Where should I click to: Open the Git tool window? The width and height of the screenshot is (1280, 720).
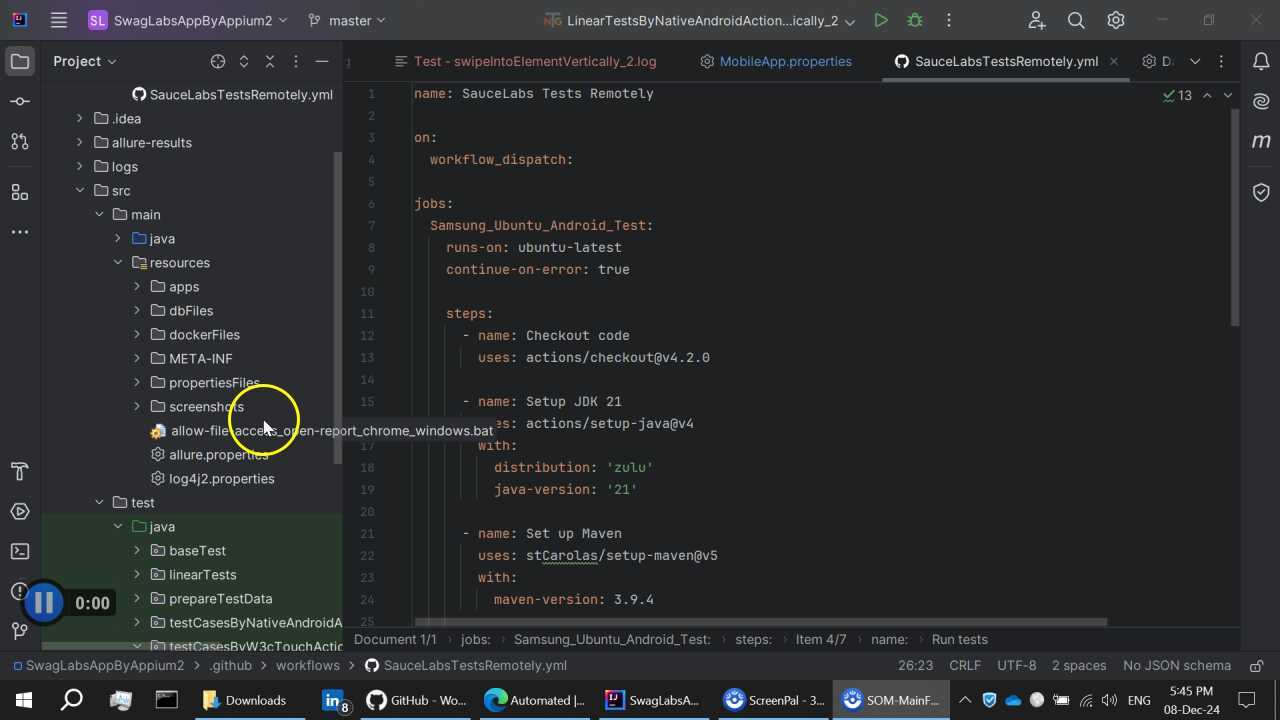(20, 630)
